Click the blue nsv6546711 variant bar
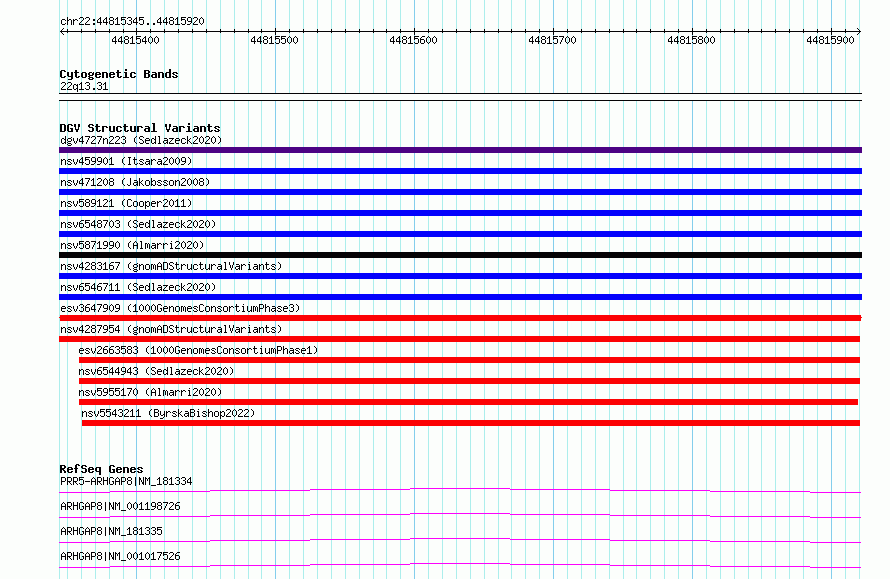Viewport: 890px width, 579px height. click(460, 297)
